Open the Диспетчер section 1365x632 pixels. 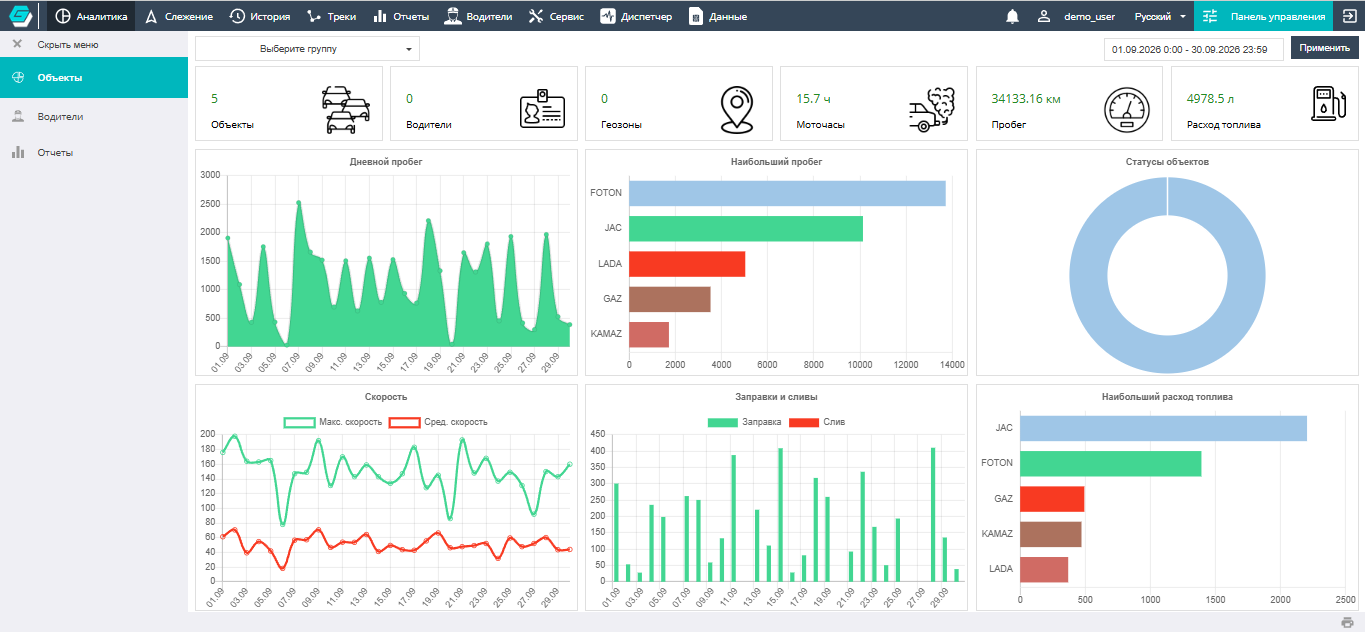coord(636,16)
